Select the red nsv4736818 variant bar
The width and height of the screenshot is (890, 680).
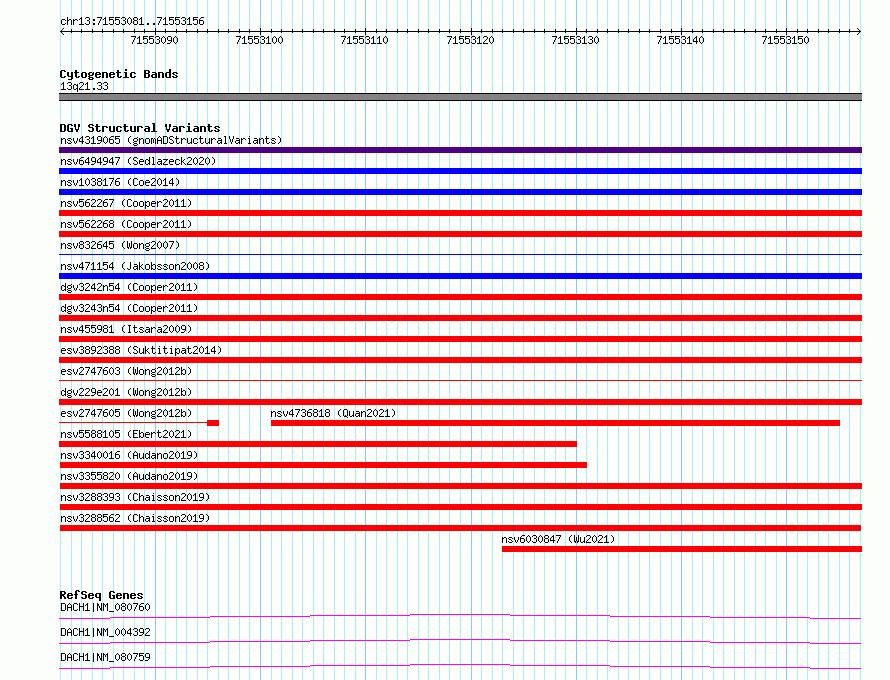[555, 423]
